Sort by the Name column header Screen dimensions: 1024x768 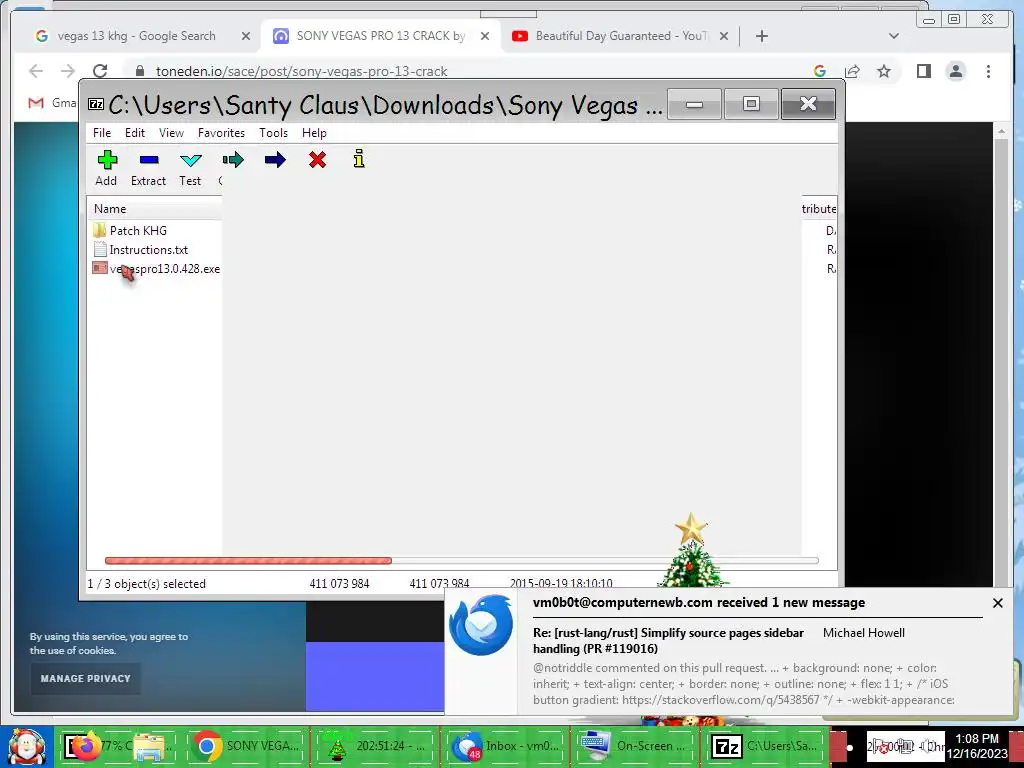(x=154, y=209)
